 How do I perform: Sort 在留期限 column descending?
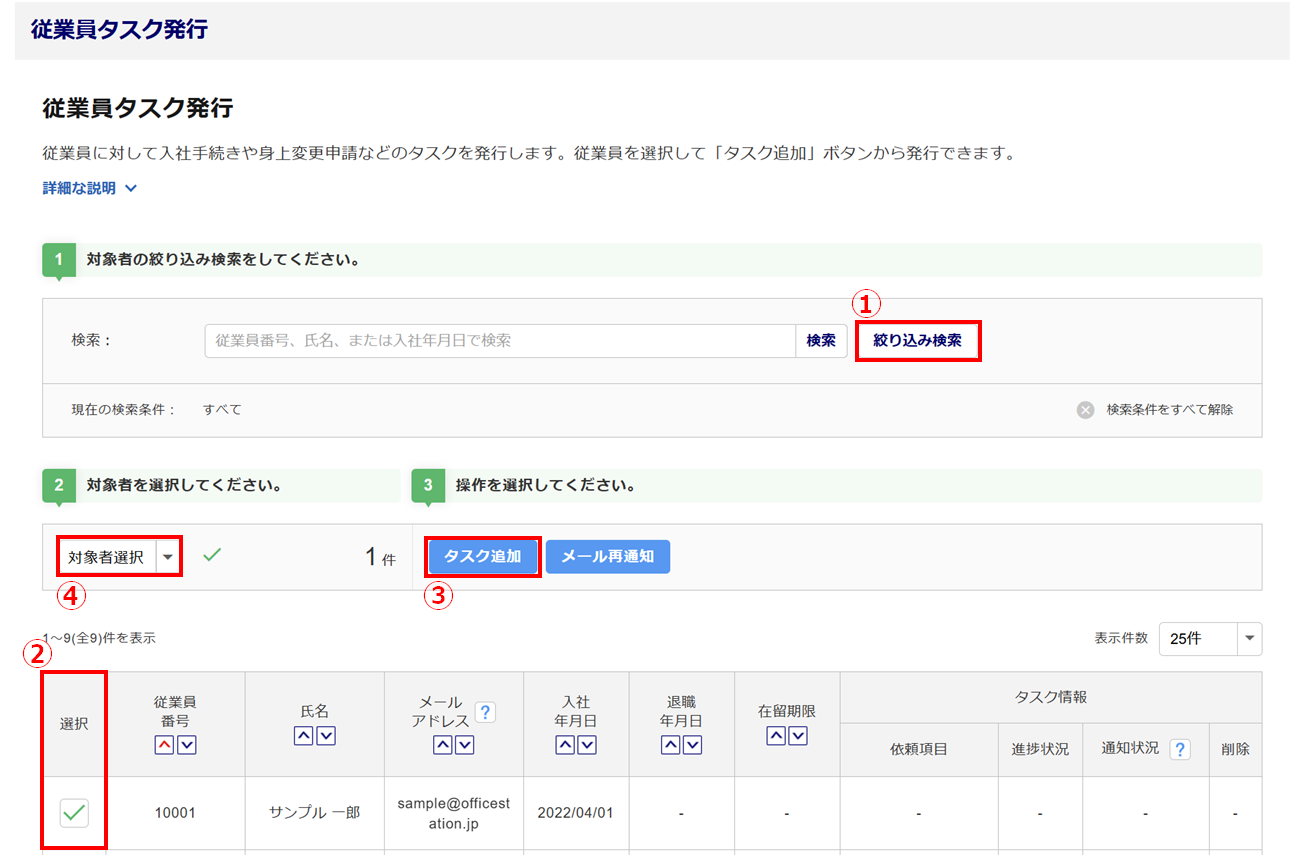[798, 736]
